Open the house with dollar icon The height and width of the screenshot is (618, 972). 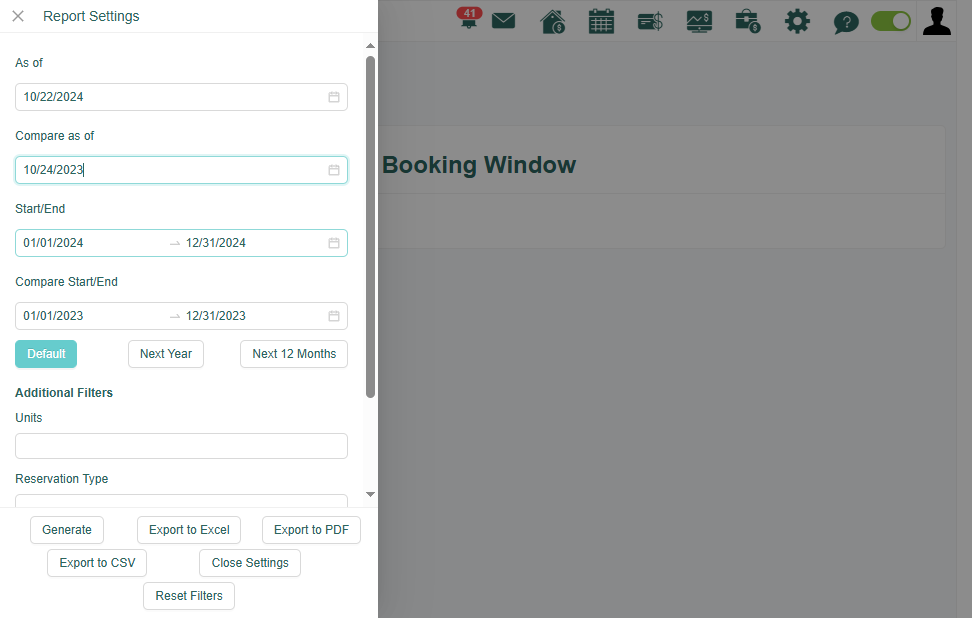coord(552,22)
